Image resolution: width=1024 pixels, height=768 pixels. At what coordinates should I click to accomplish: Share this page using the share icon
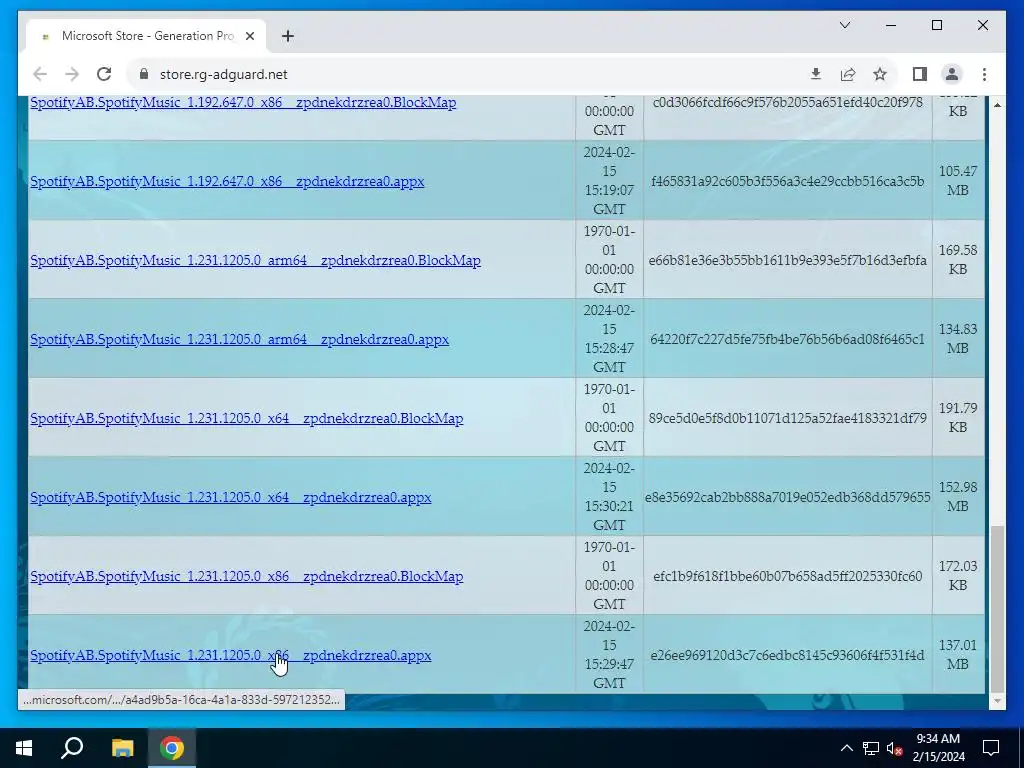click(848, 74)
